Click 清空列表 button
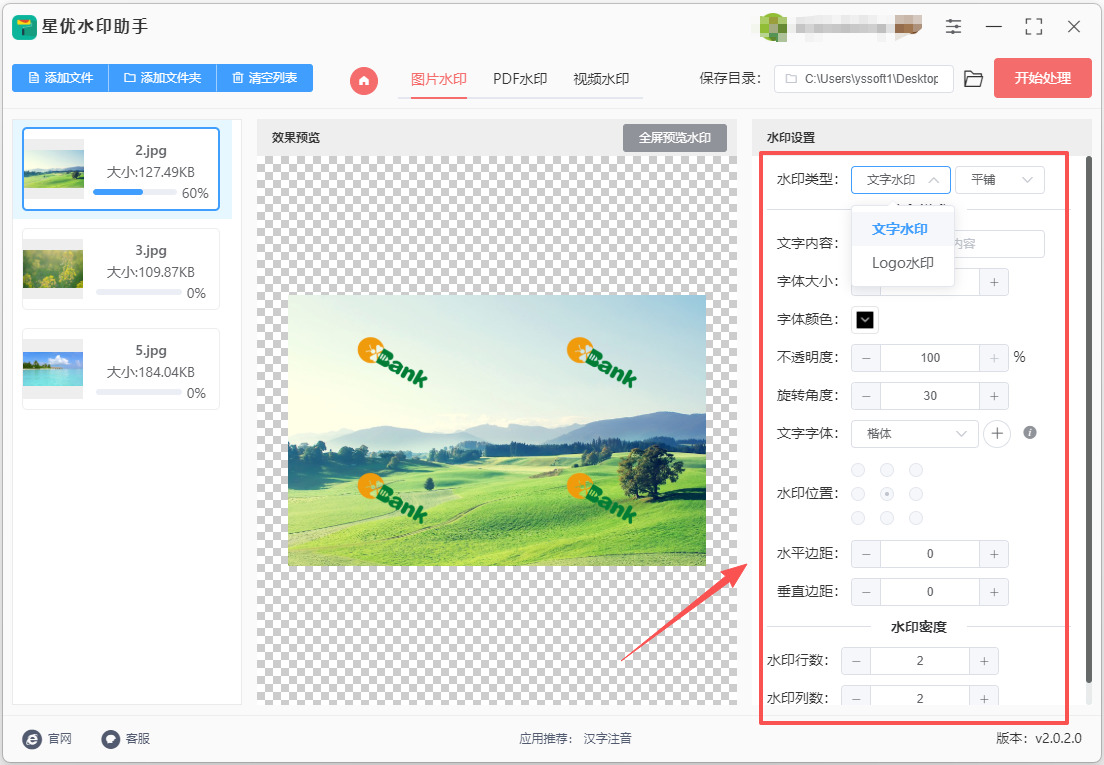Image resolution: width=1104 pixels, height=765 pixels. 265,78
